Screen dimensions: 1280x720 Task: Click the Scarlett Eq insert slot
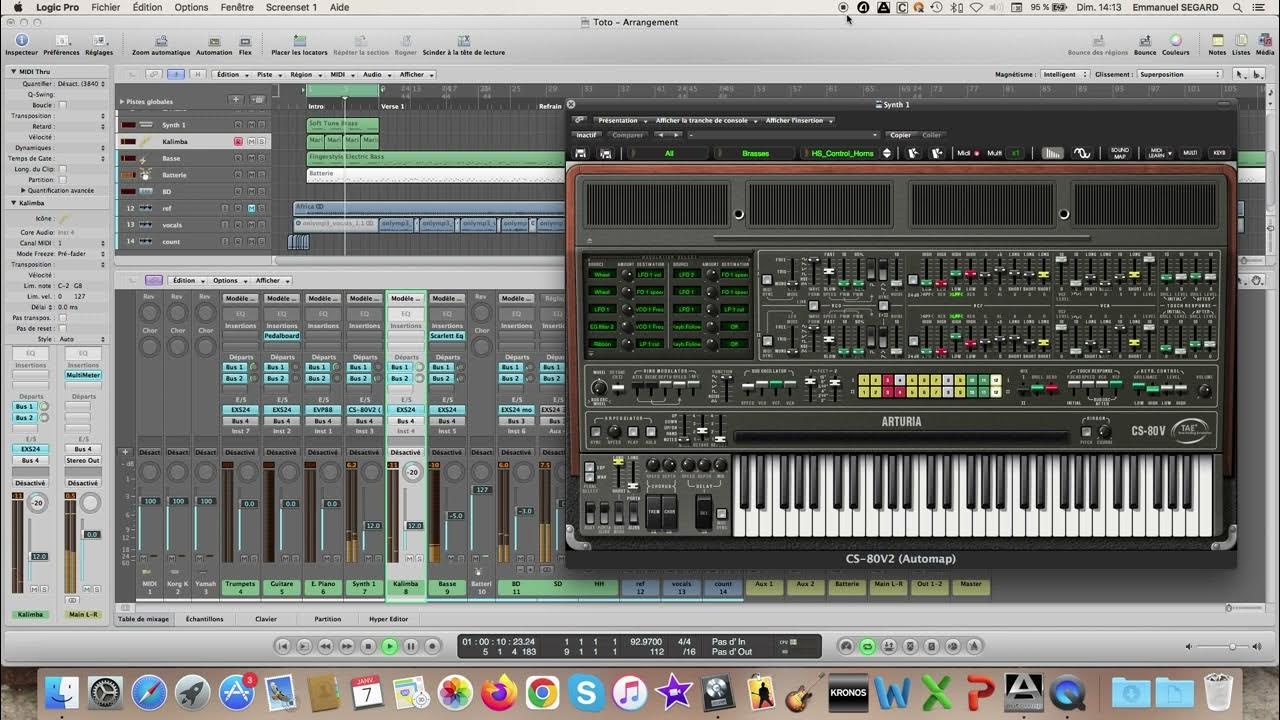[446, 336]
